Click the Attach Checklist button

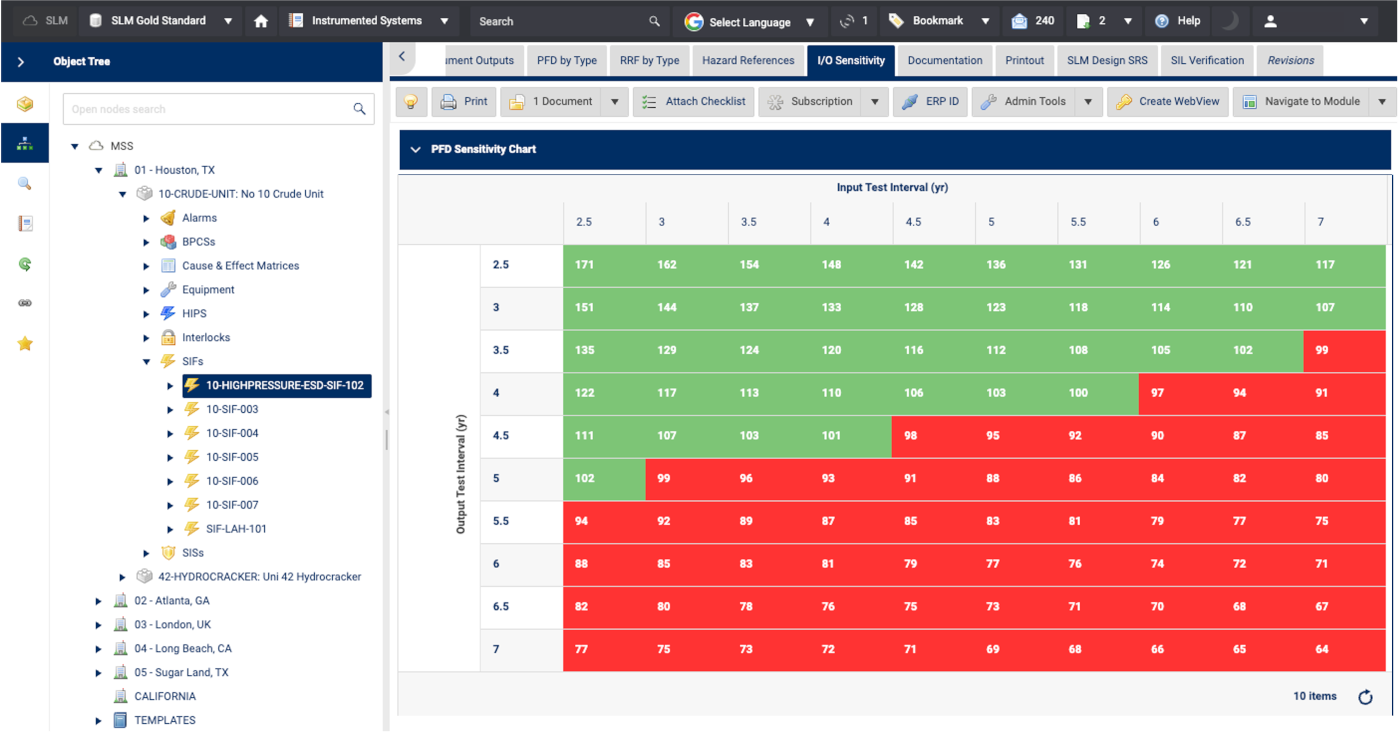(694, 102)
